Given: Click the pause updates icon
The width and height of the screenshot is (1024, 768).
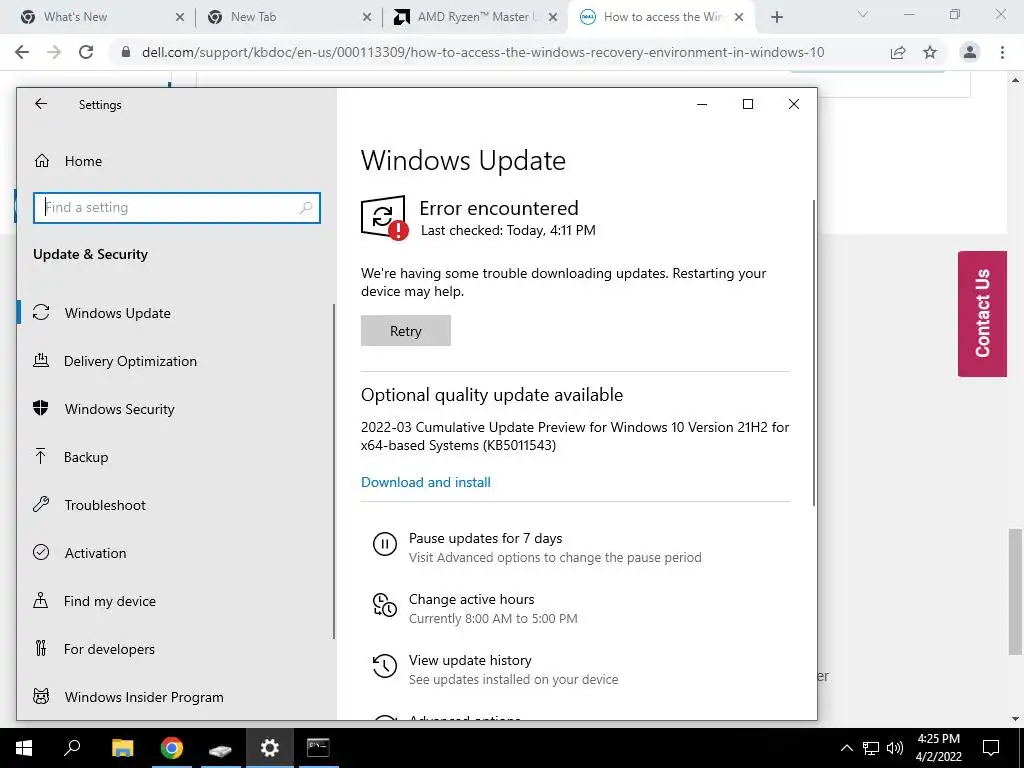Looking at the screenshot, I should tap(385, 543).
